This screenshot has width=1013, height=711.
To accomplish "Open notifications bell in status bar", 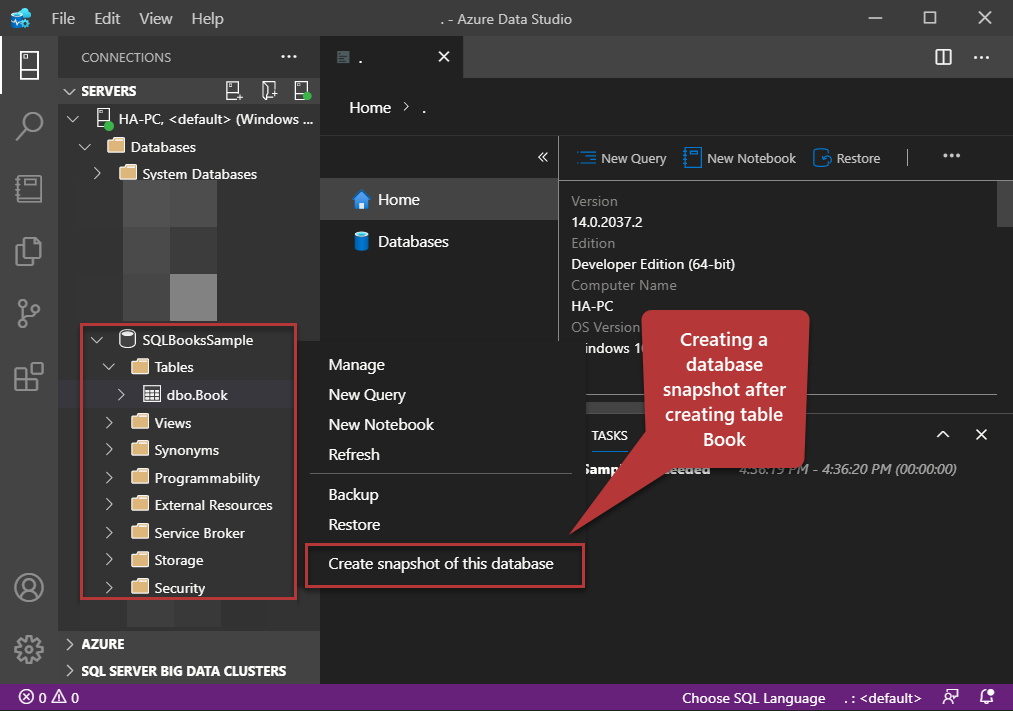I will [987, 697].
